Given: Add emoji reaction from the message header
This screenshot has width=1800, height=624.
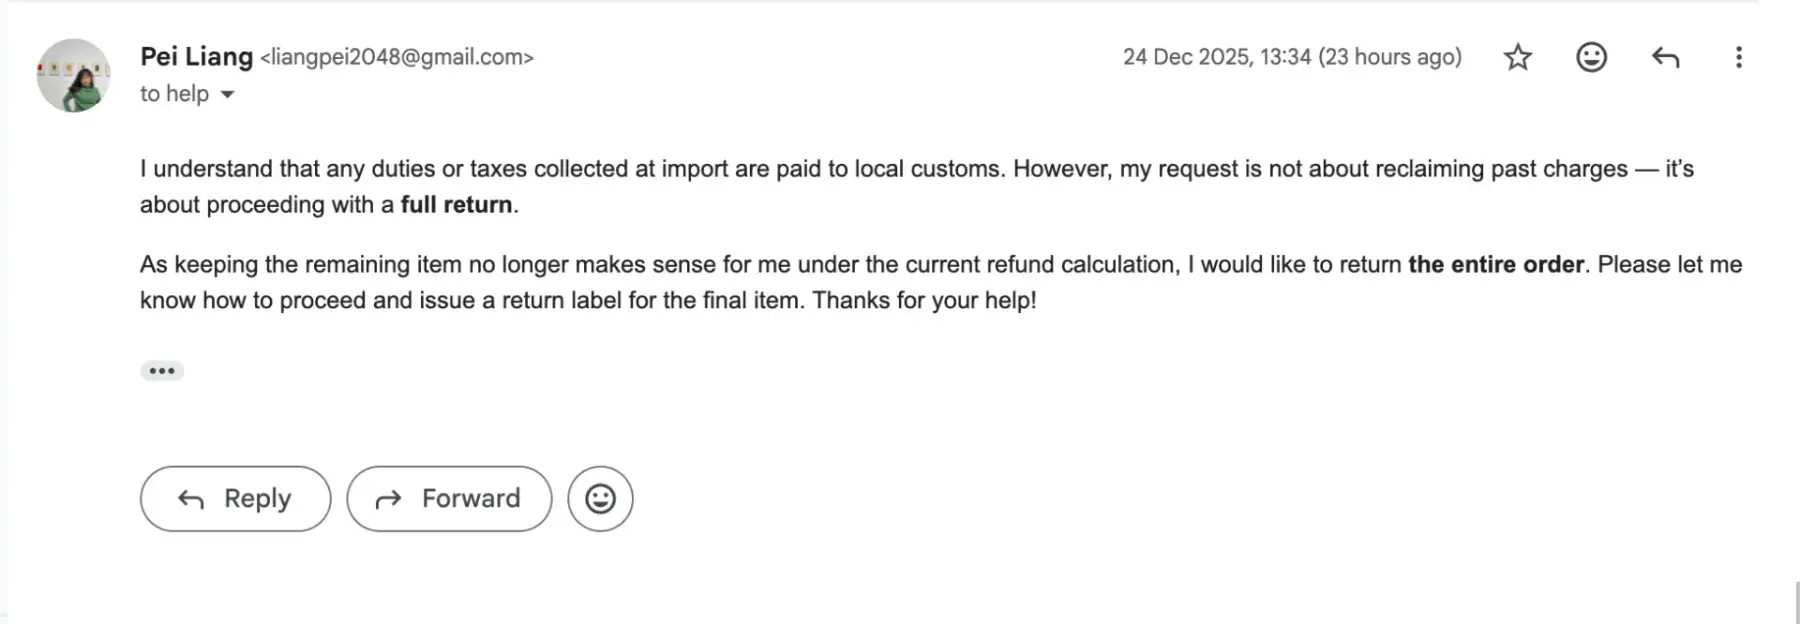Looking at the screenshot, I should 1591,57.
